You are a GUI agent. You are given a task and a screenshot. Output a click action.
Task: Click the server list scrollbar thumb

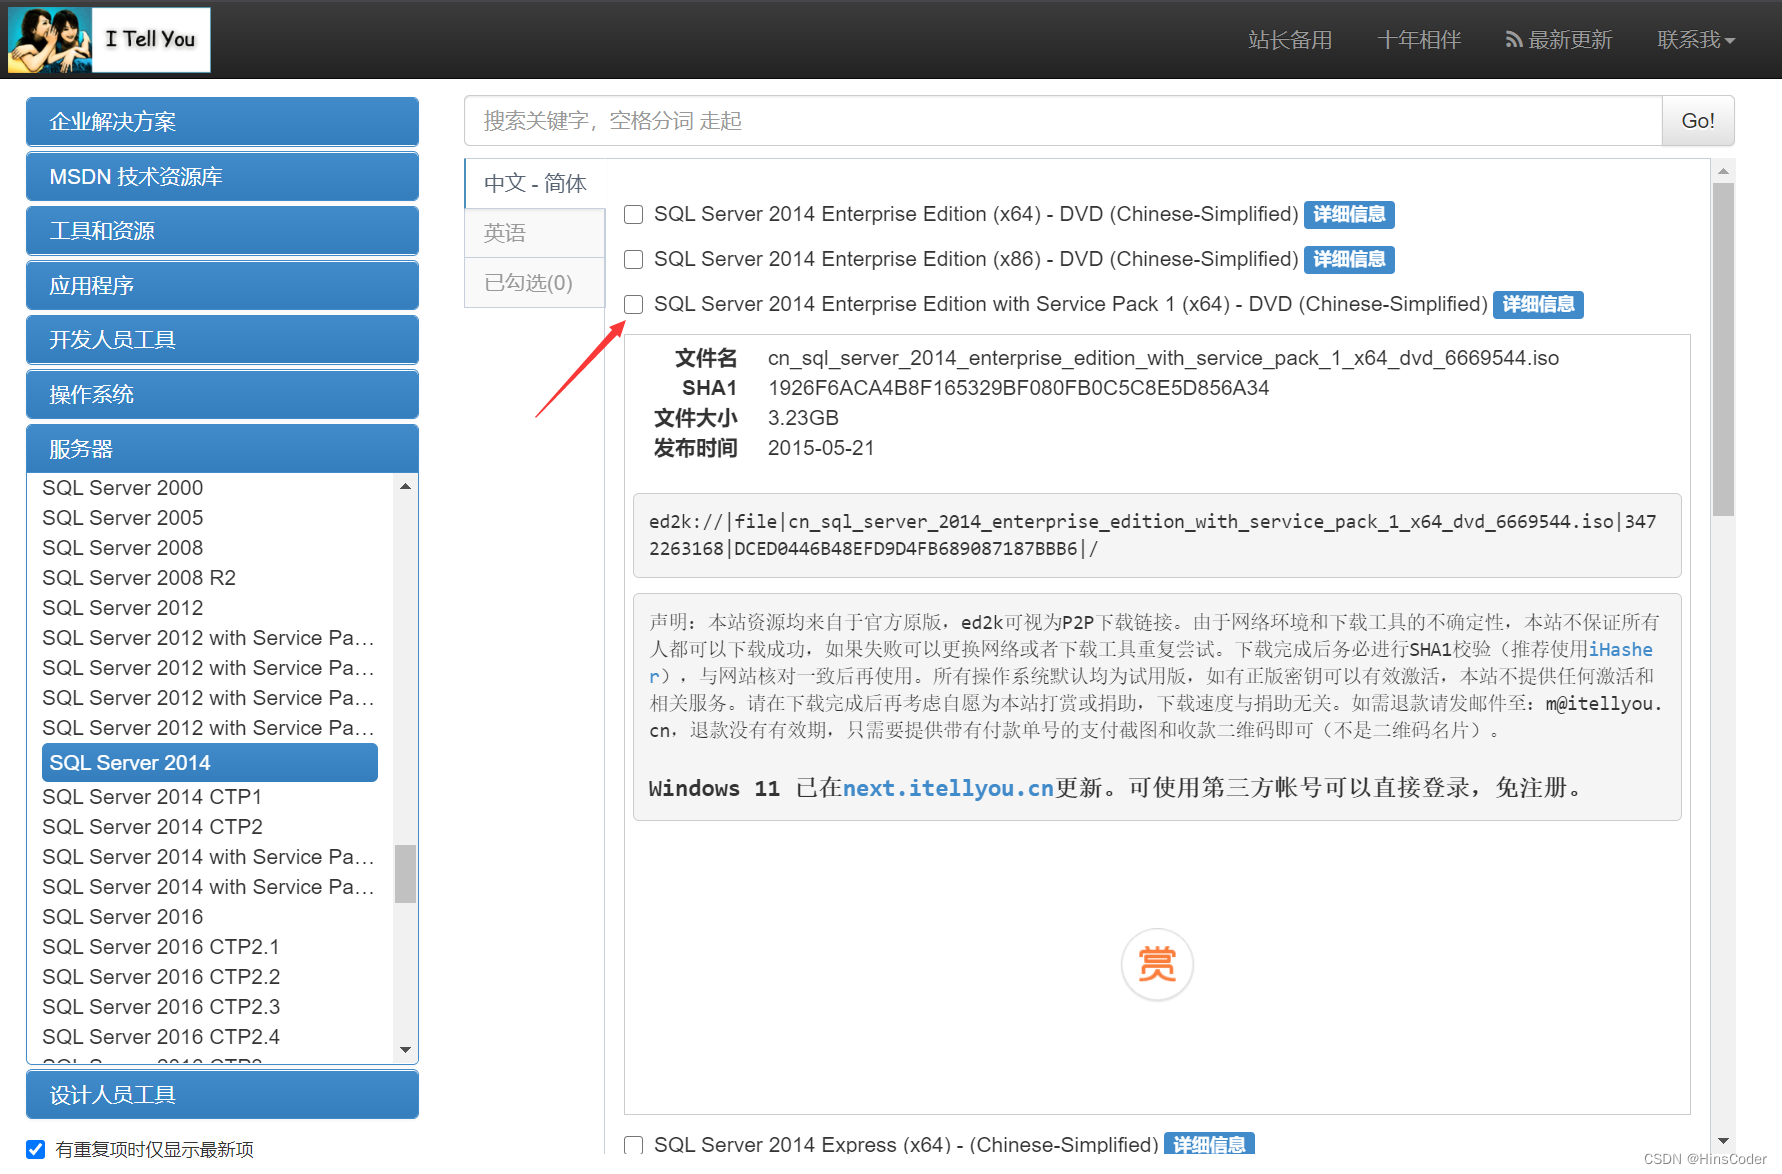(405, 874)
